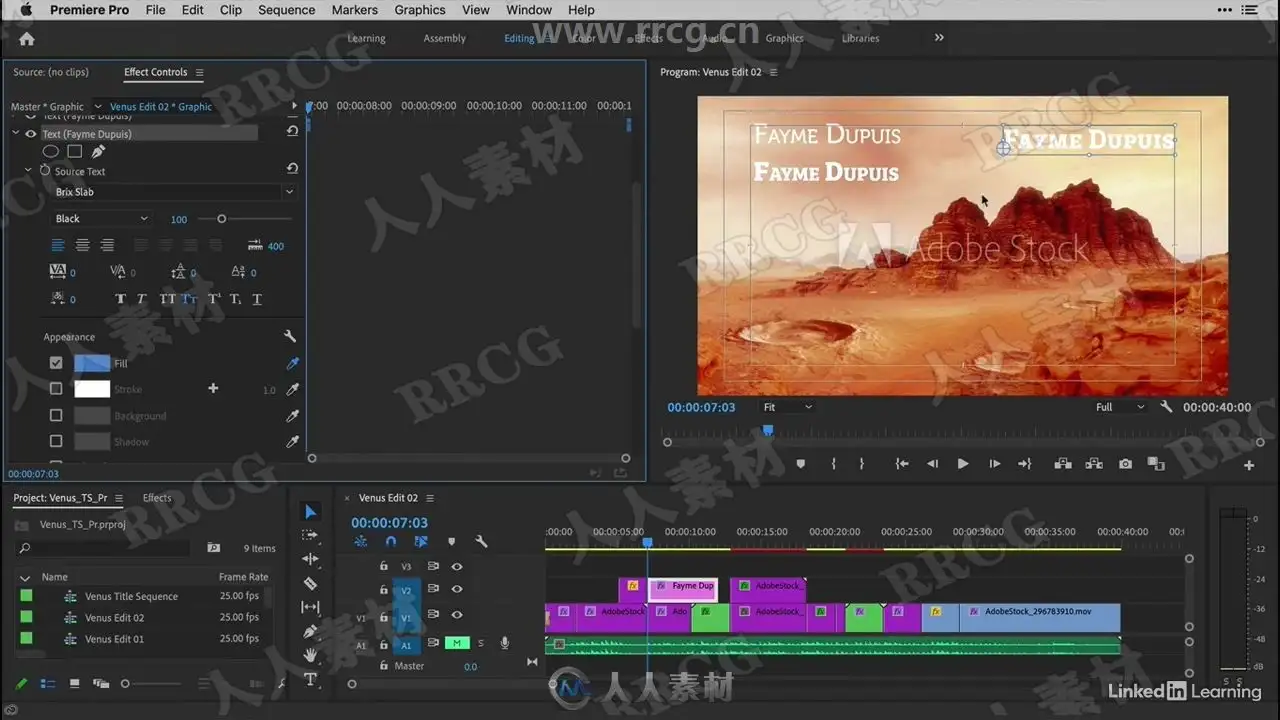Open the Apple menu
Image resolution: width=1280 pixels, height=720 pixels.
(27, 10)
